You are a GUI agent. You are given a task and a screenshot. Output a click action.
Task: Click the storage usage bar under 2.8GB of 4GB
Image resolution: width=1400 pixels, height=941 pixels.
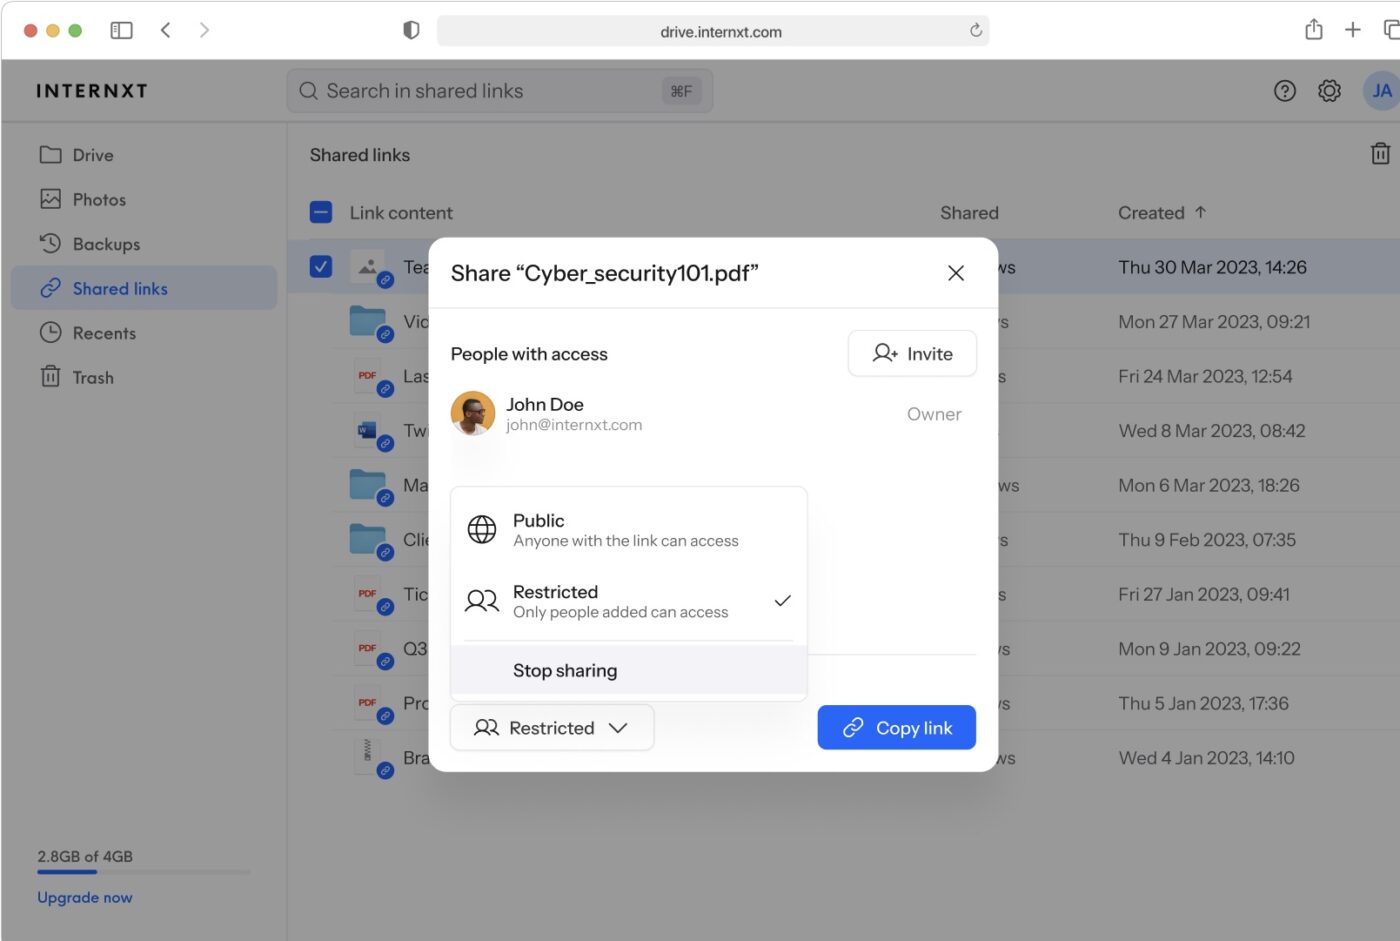[x=143, y=872]
